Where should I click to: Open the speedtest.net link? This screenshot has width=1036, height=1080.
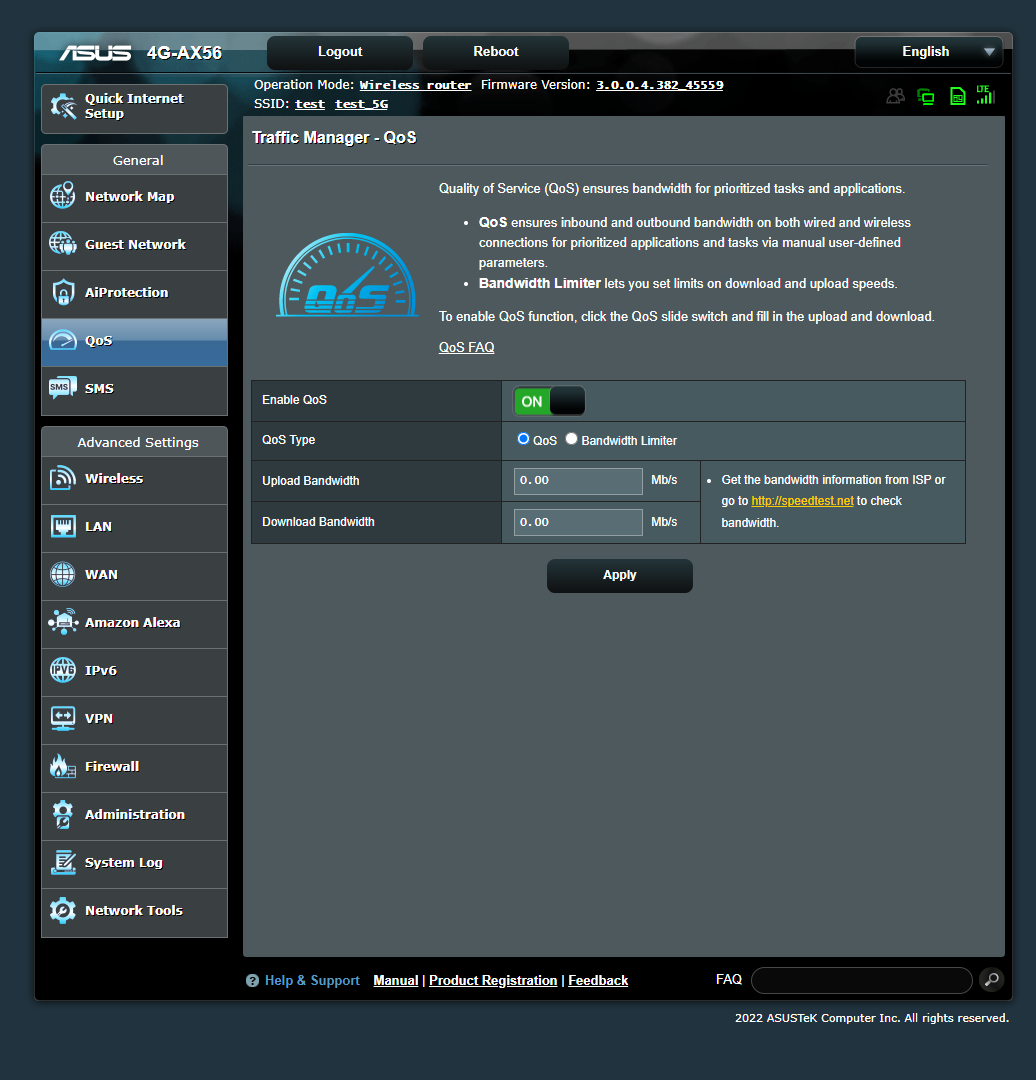tap(802, 501)
